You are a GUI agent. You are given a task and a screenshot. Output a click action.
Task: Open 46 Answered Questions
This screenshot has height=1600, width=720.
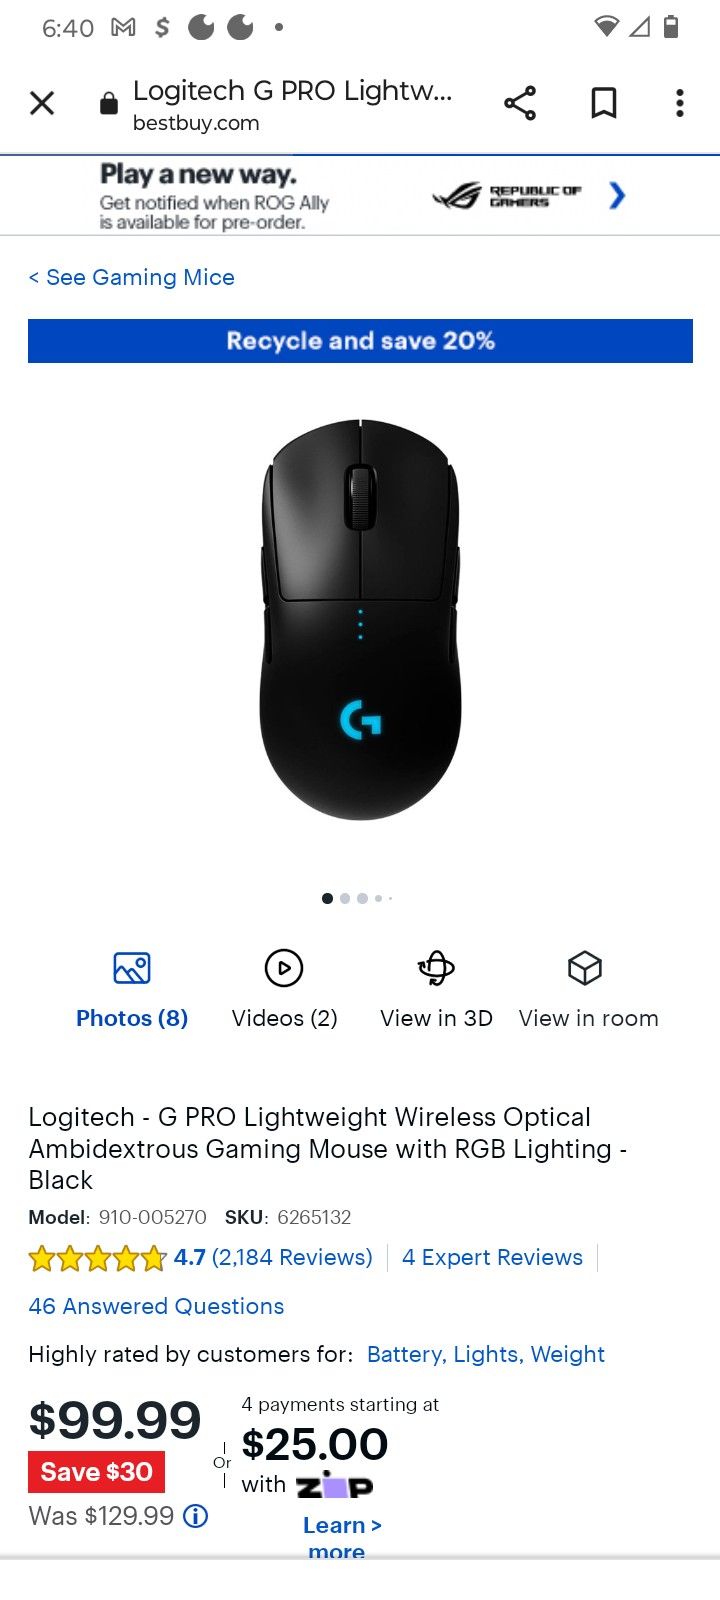click(156, 1306)
